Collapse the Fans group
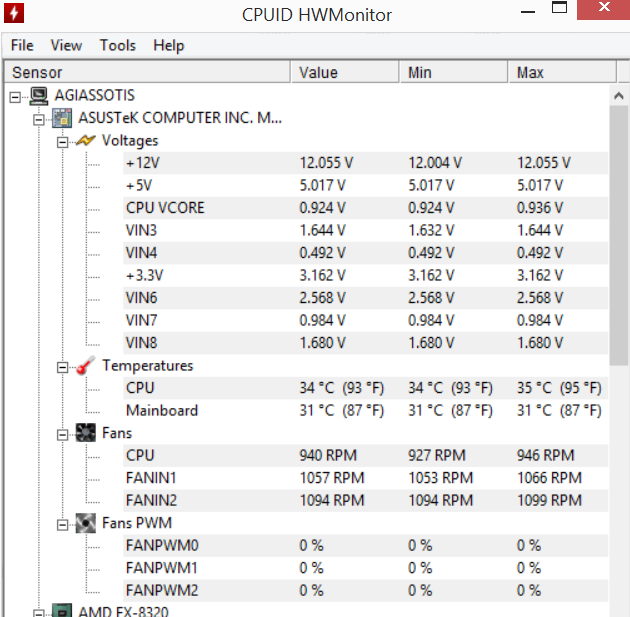 pyautogui.click(x=62, y=435)
